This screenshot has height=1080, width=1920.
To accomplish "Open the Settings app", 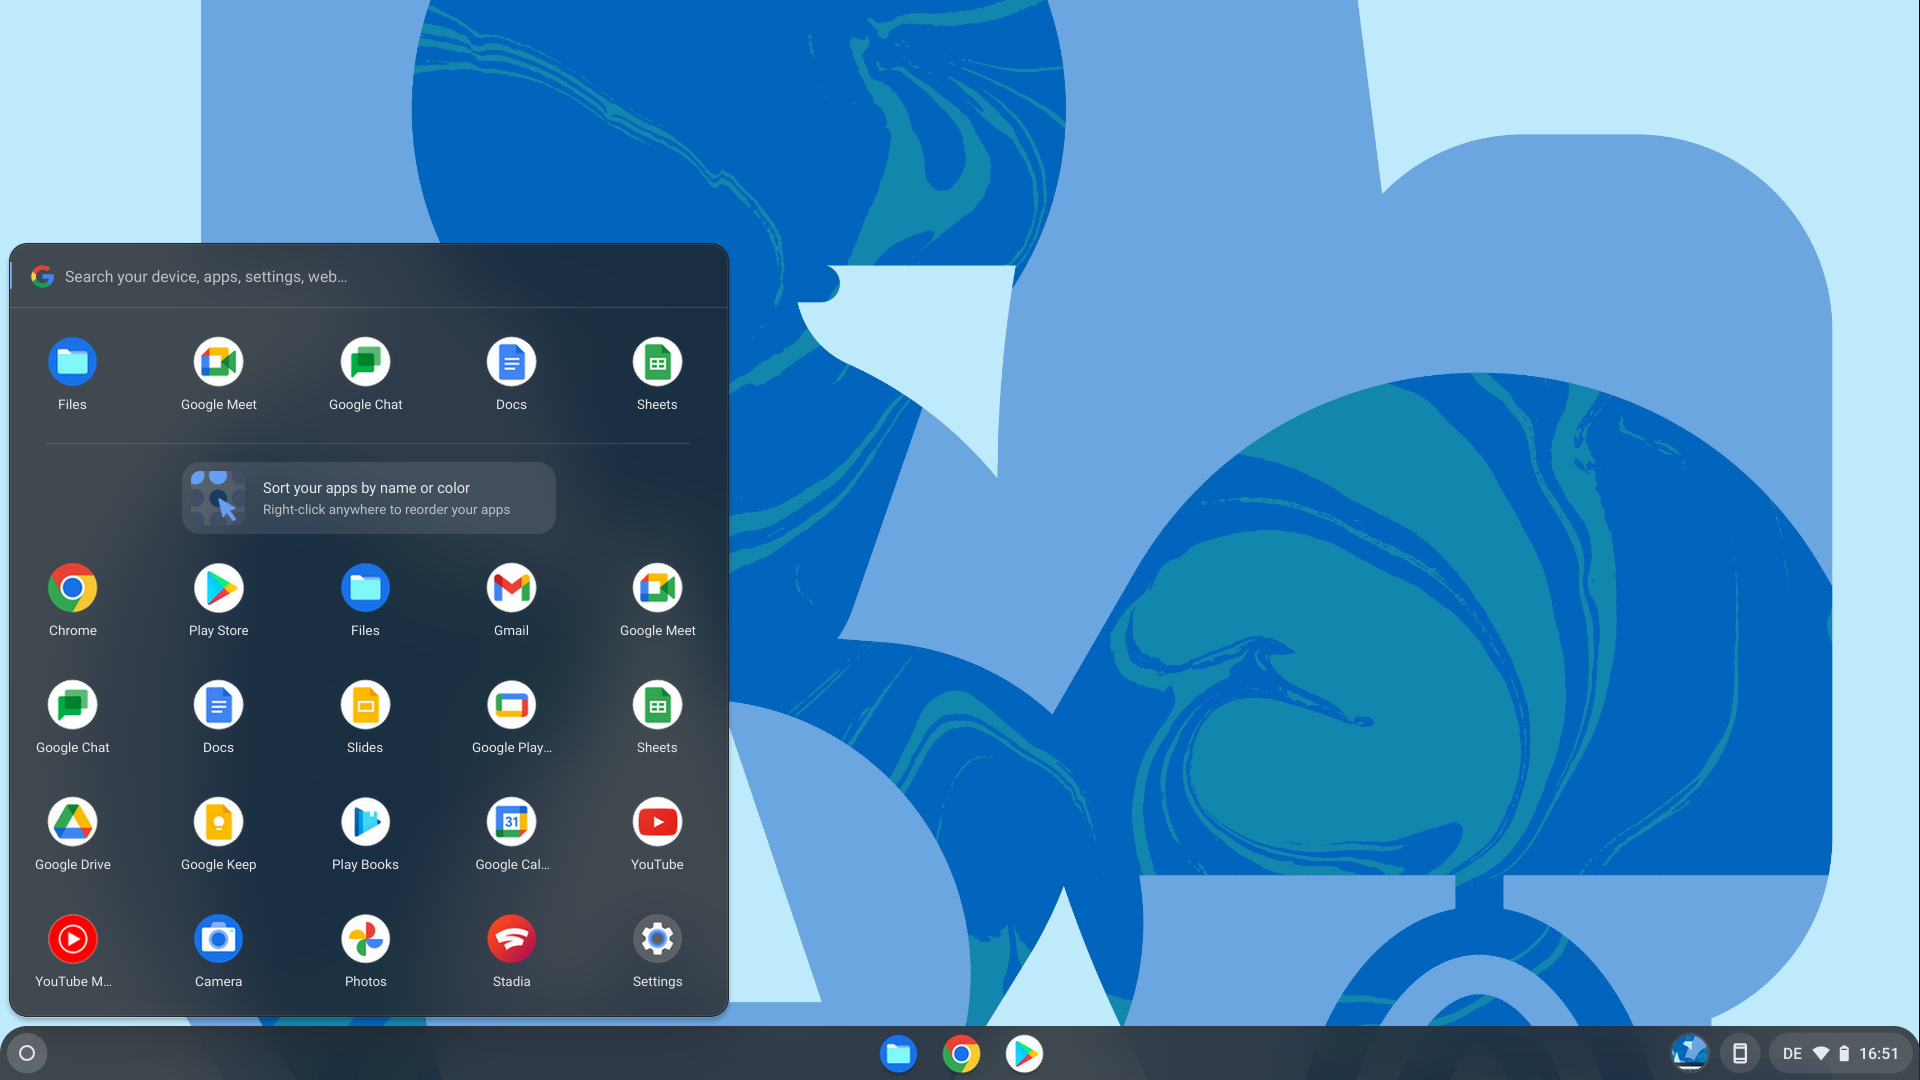I will click(657, 939).
